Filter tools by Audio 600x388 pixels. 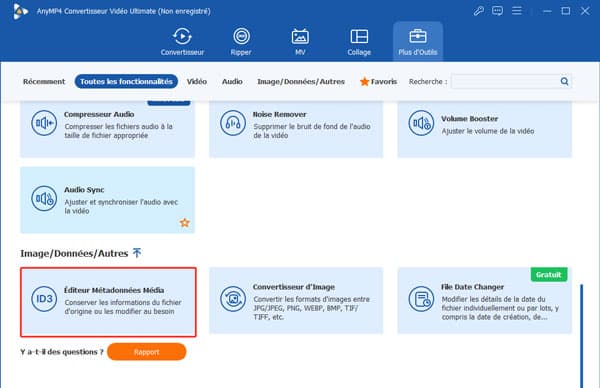[x=232, y=82]
